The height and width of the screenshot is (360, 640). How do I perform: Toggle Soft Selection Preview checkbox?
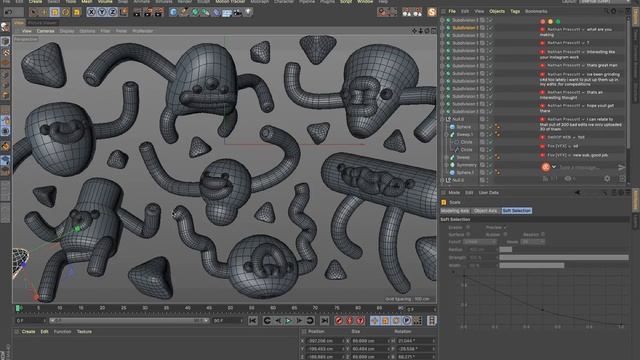click(505, 227)
